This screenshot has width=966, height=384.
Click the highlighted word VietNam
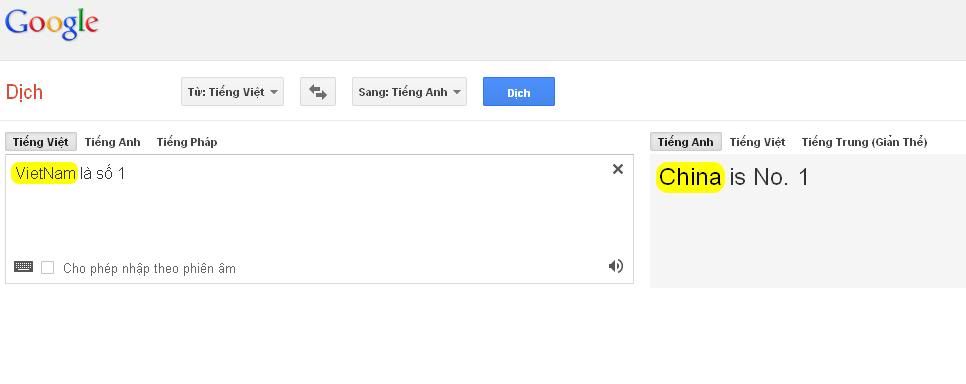pos(45,173)
